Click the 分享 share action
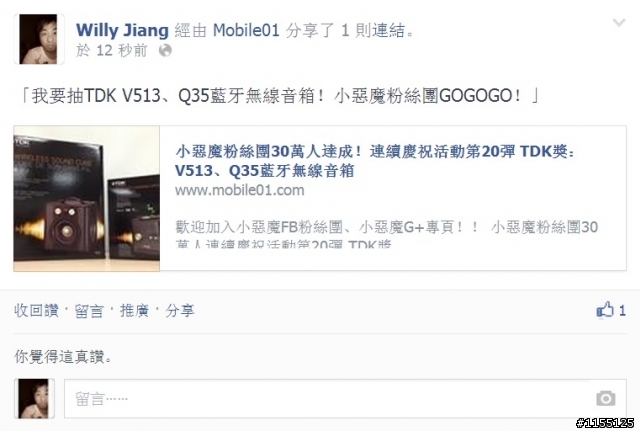 (x=180, y=311)
